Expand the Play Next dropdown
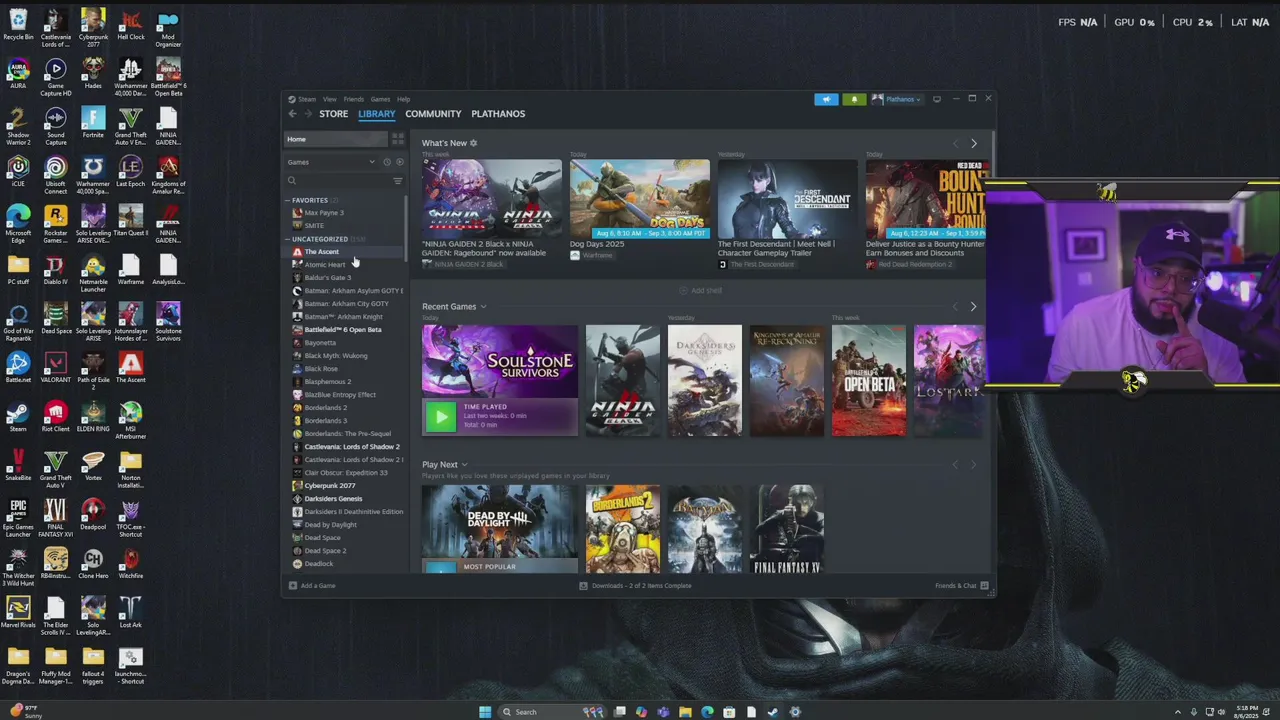 [x=464, y=465]
